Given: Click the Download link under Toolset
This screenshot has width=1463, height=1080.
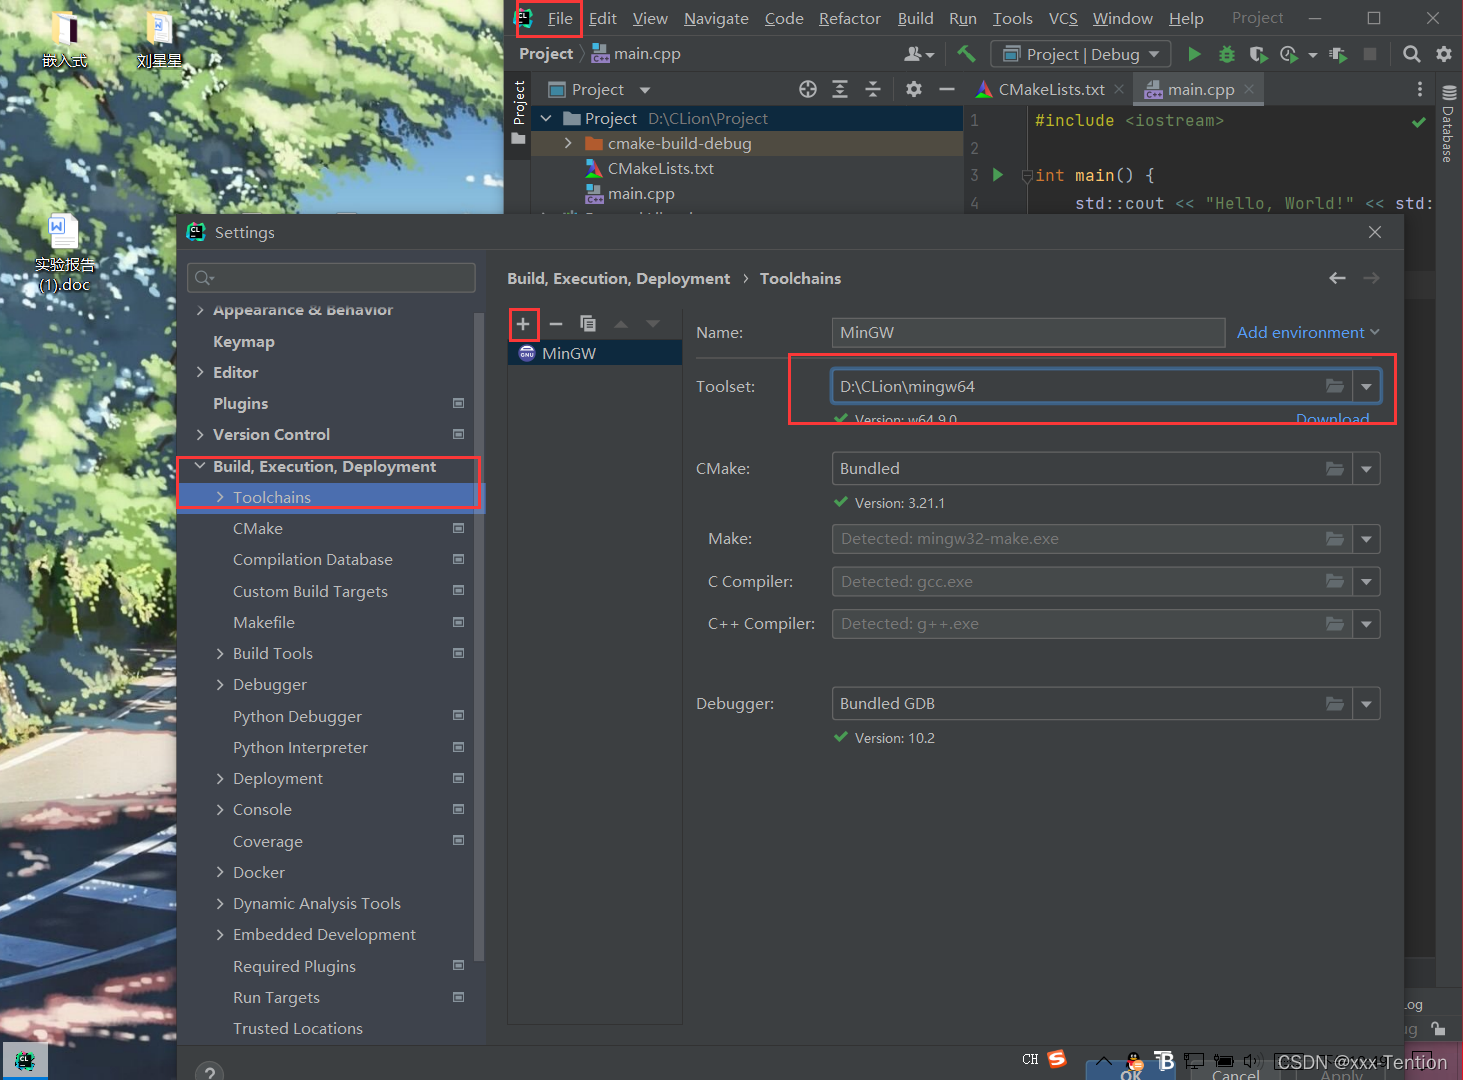Looking at the screenshot, I should coord(1332,418).
